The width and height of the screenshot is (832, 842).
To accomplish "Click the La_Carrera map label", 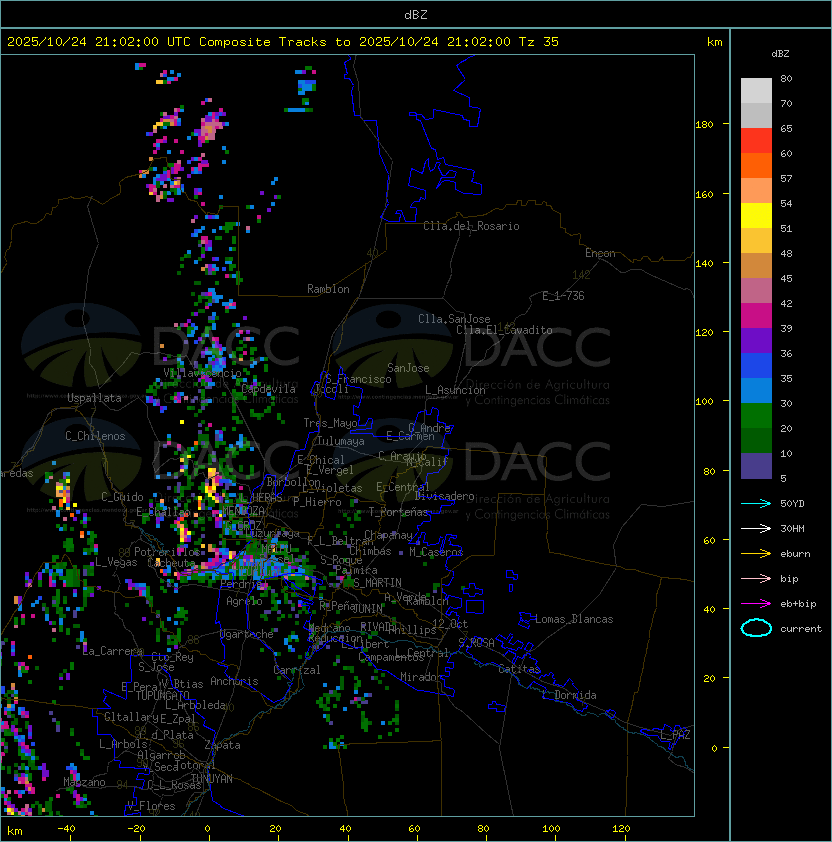I will 113,651.
